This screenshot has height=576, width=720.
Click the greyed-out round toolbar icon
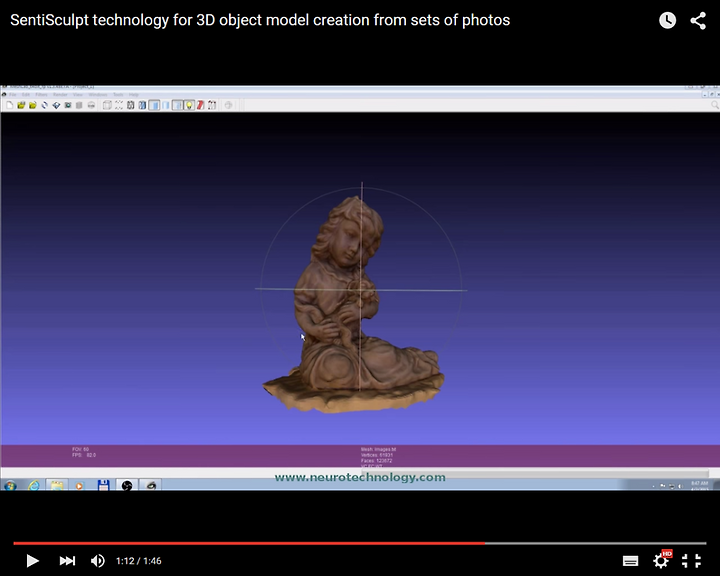tap(228, 105)
